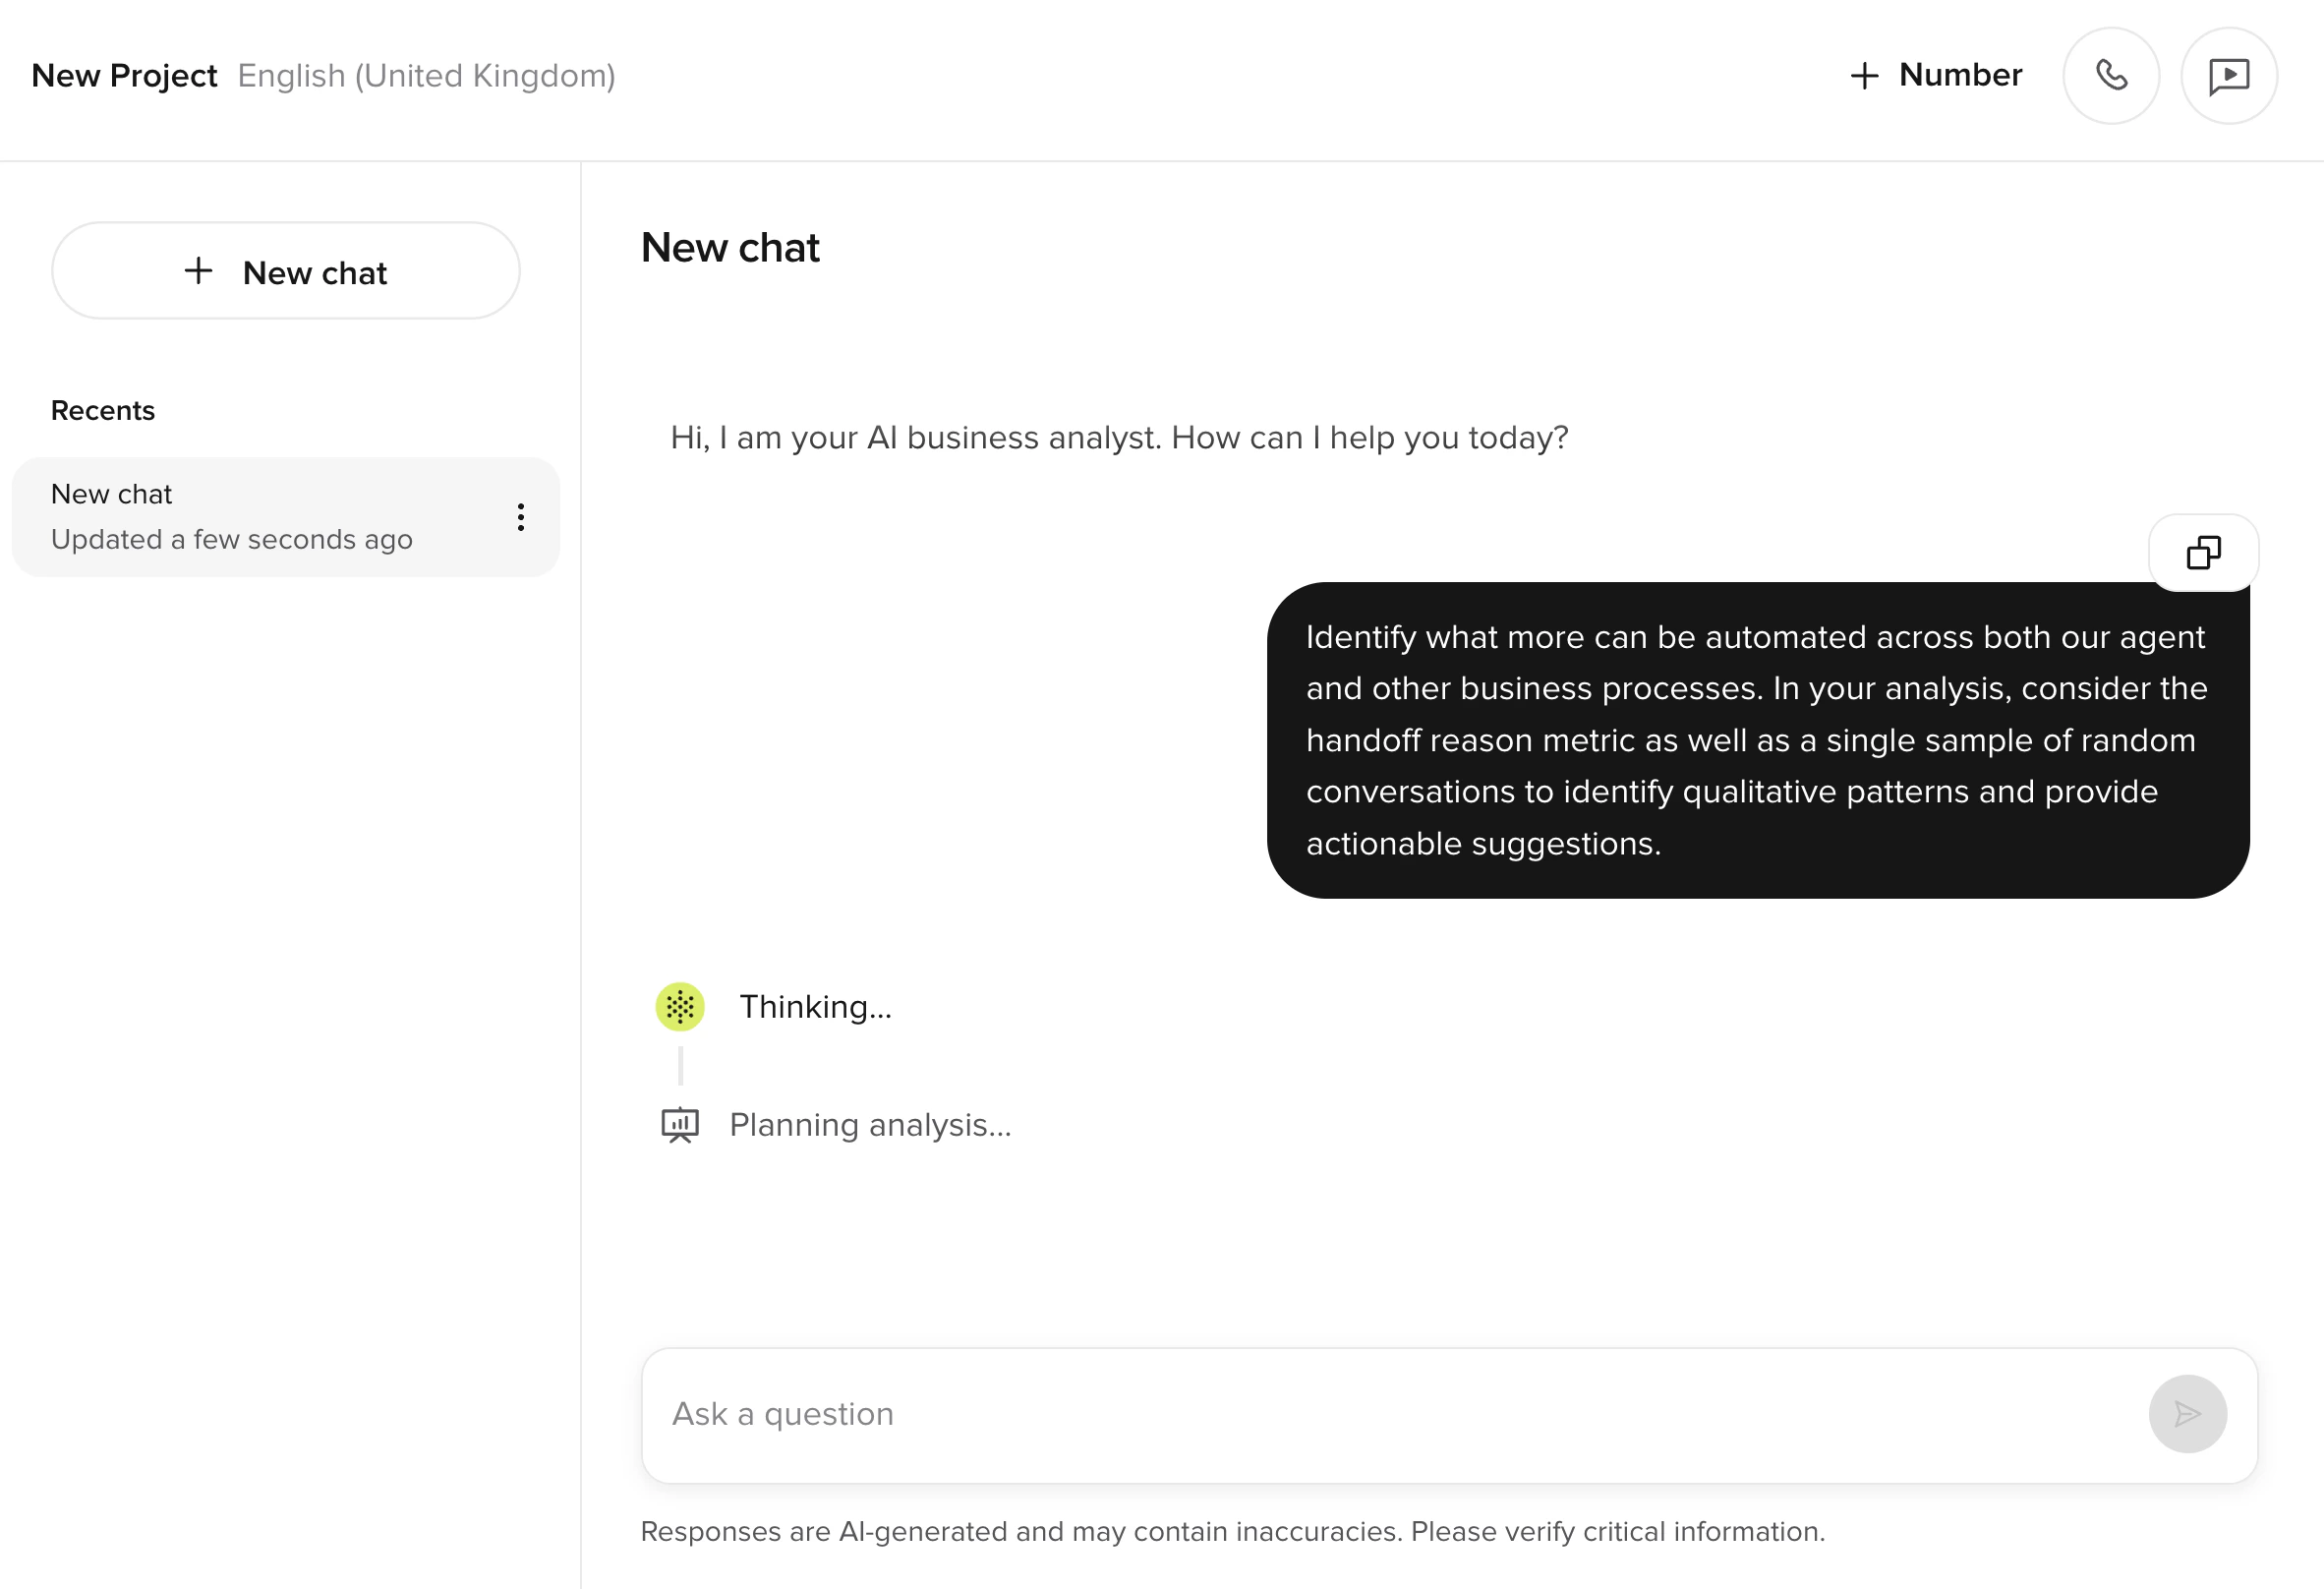Click the plus icon in New chat button

199,271
